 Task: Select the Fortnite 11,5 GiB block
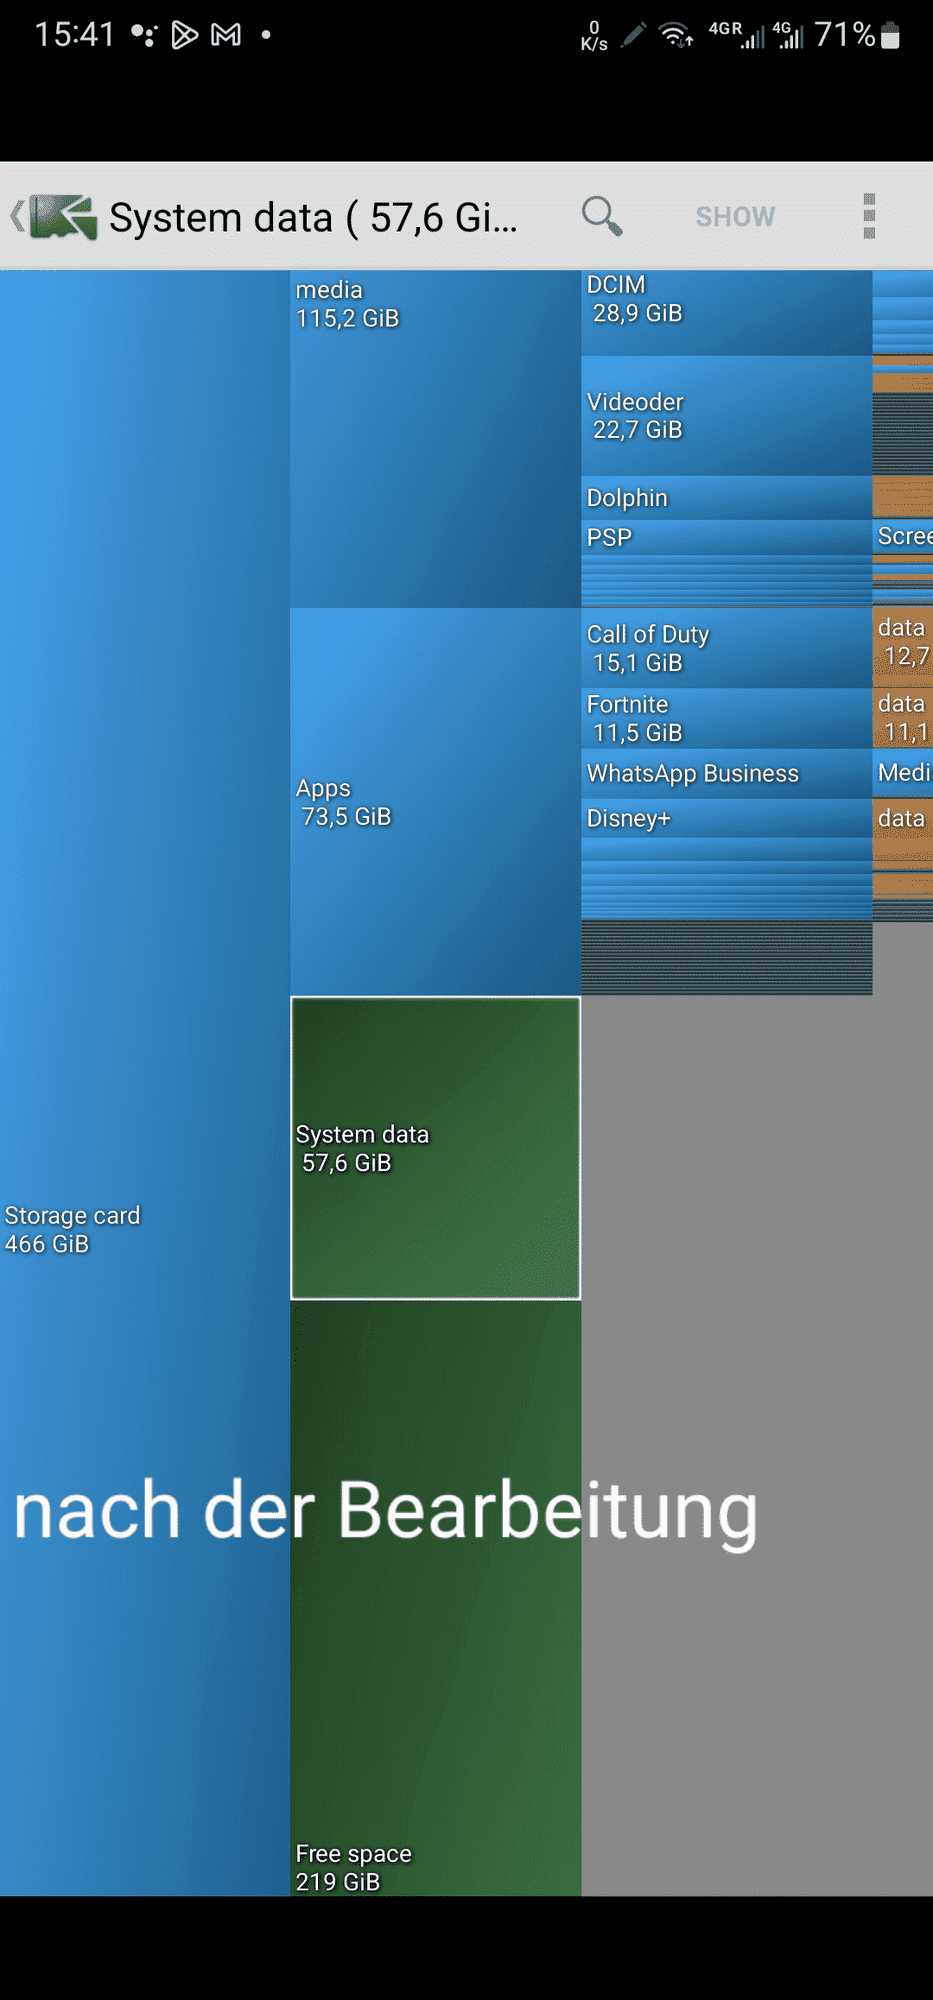click(x=726, y=718)
